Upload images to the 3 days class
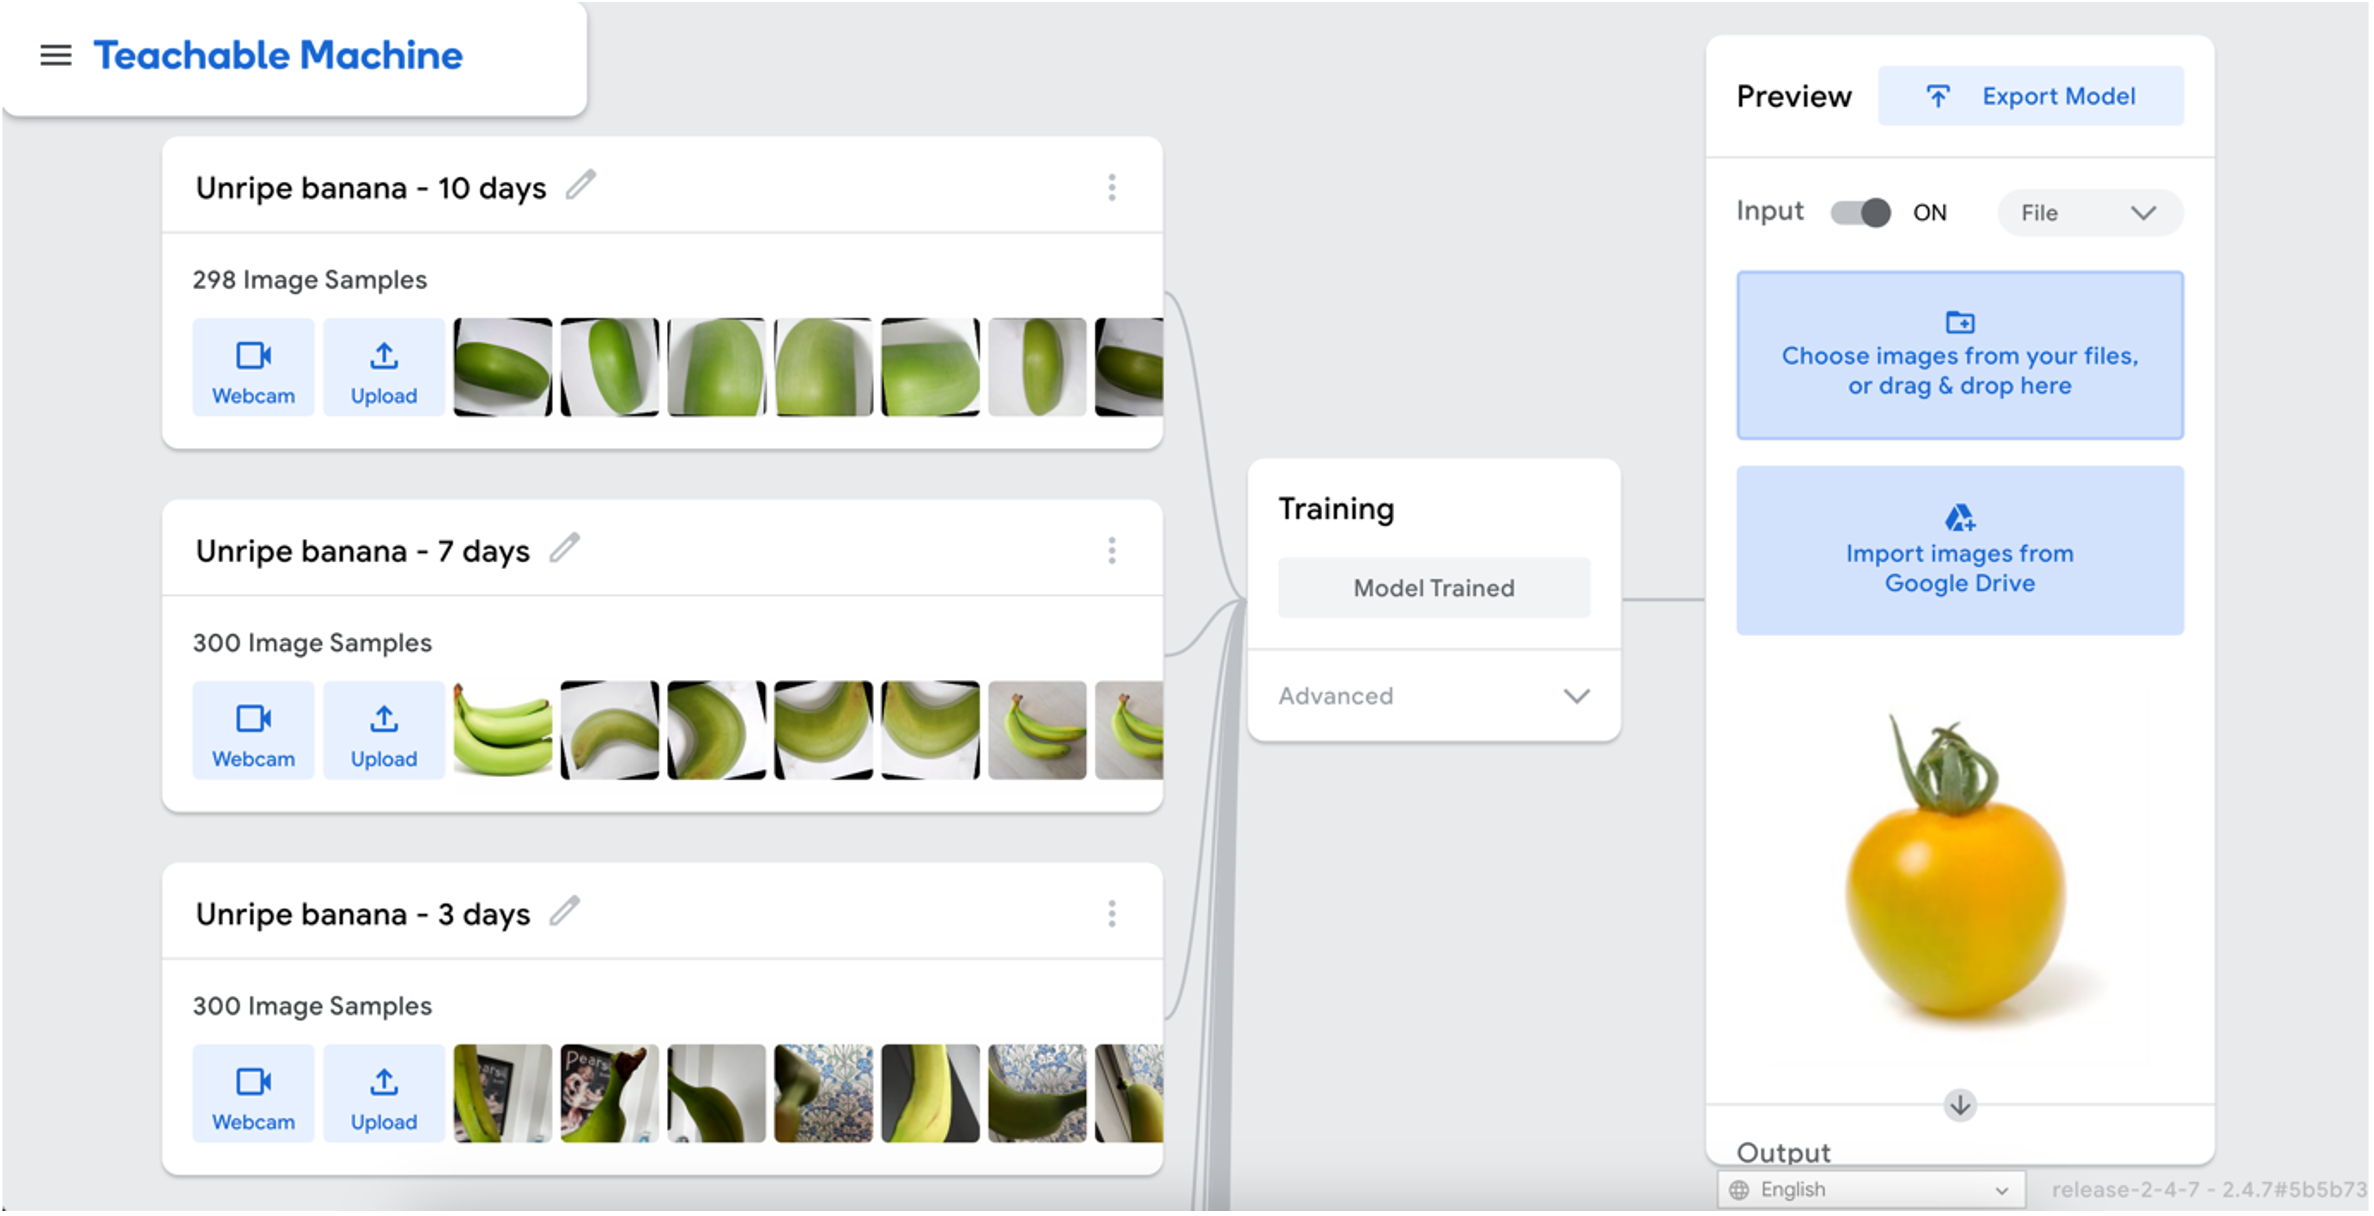 tap(383, 1094)
